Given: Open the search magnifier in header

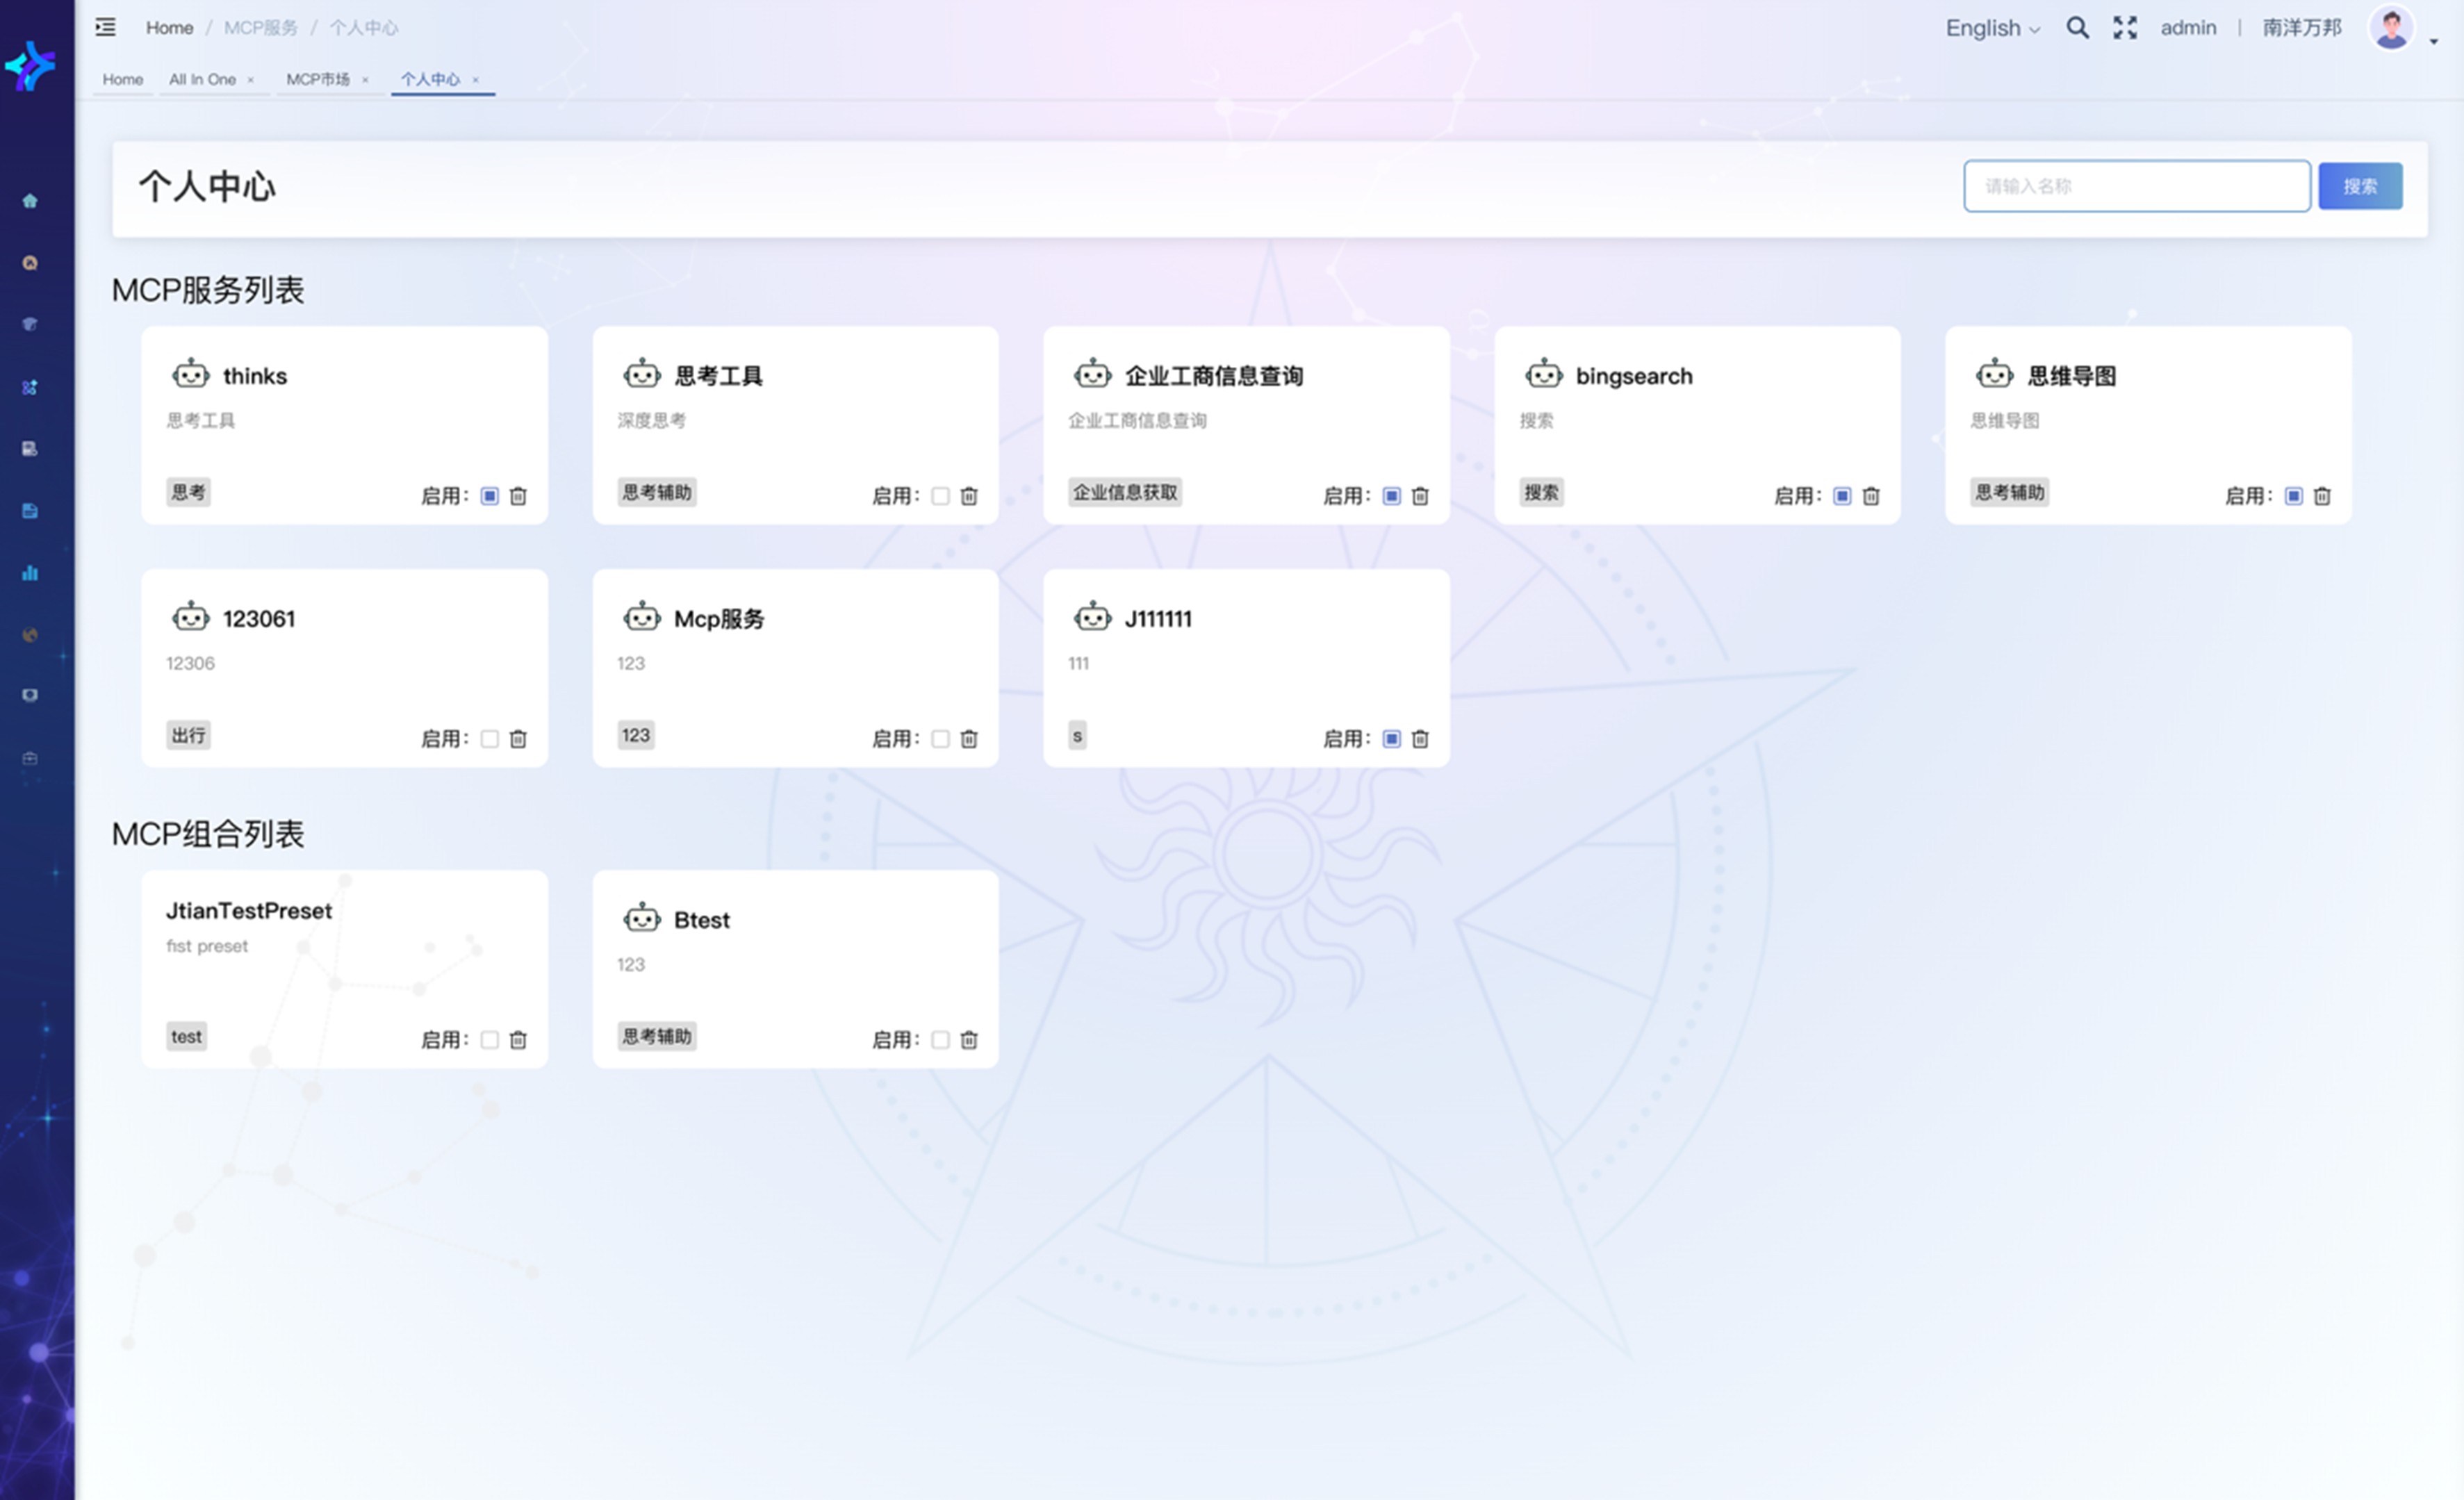Looking at the screenshot, I should pyautogui.click(x=2077, y=28).
